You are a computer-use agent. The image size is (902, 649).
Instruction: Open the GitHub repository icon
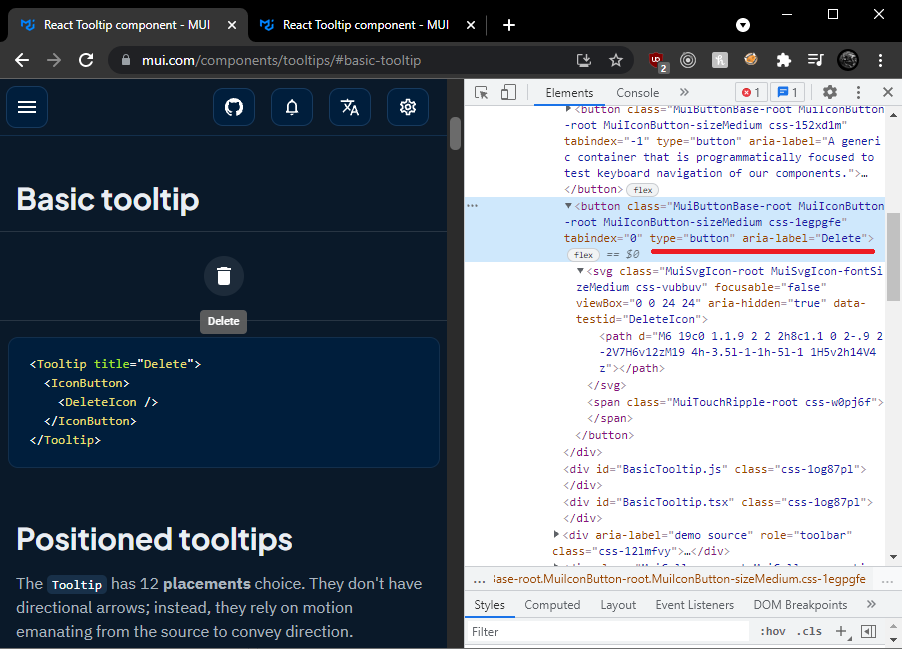coord(233,107)
